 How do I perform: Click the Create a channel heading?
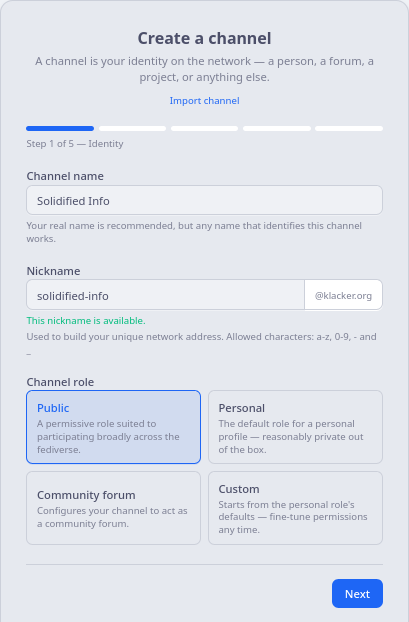click(204, 38)
